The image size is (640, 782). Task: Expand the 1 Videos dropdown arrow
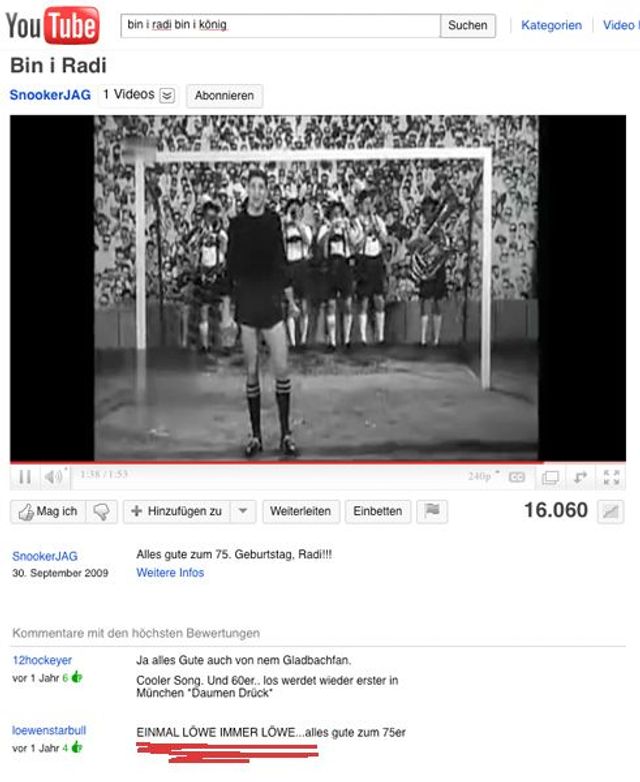point(167,95)
